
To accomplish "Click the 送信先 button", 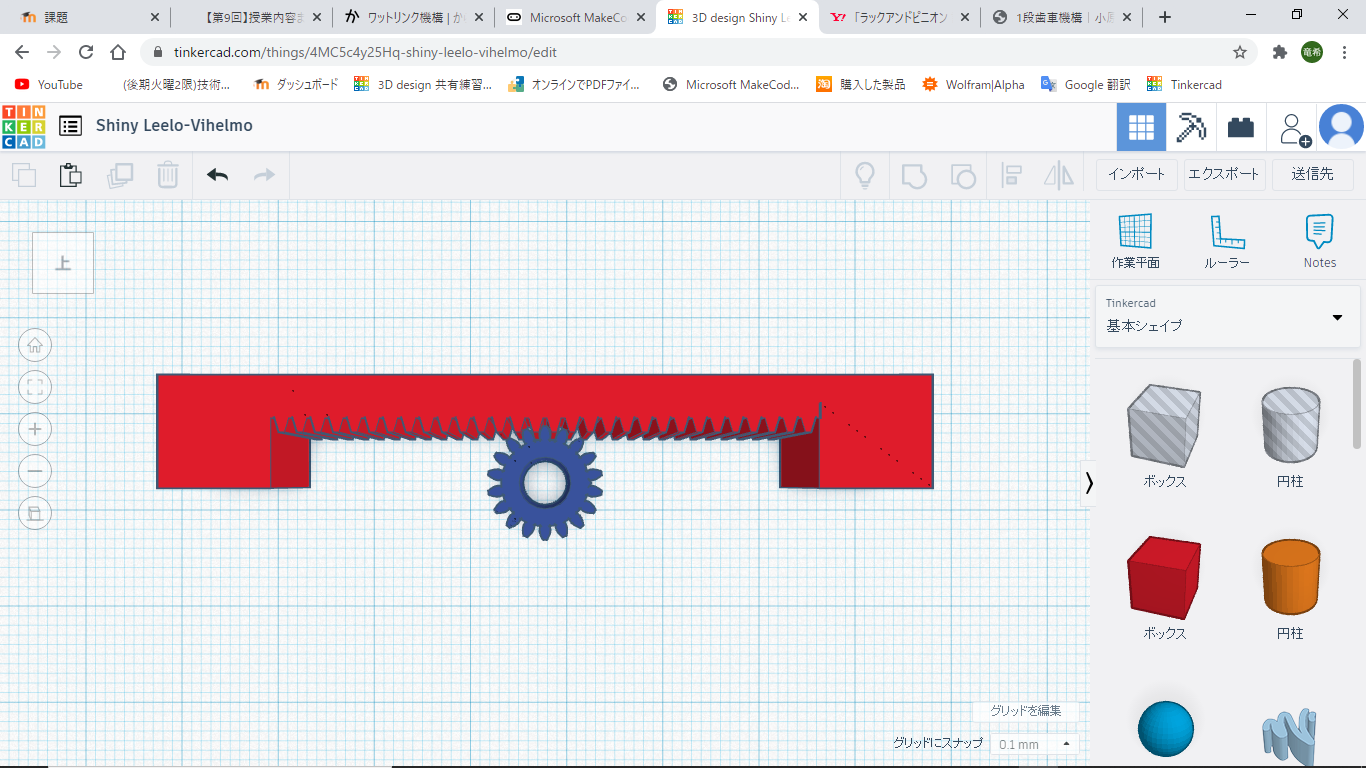I will (1312, 174).
